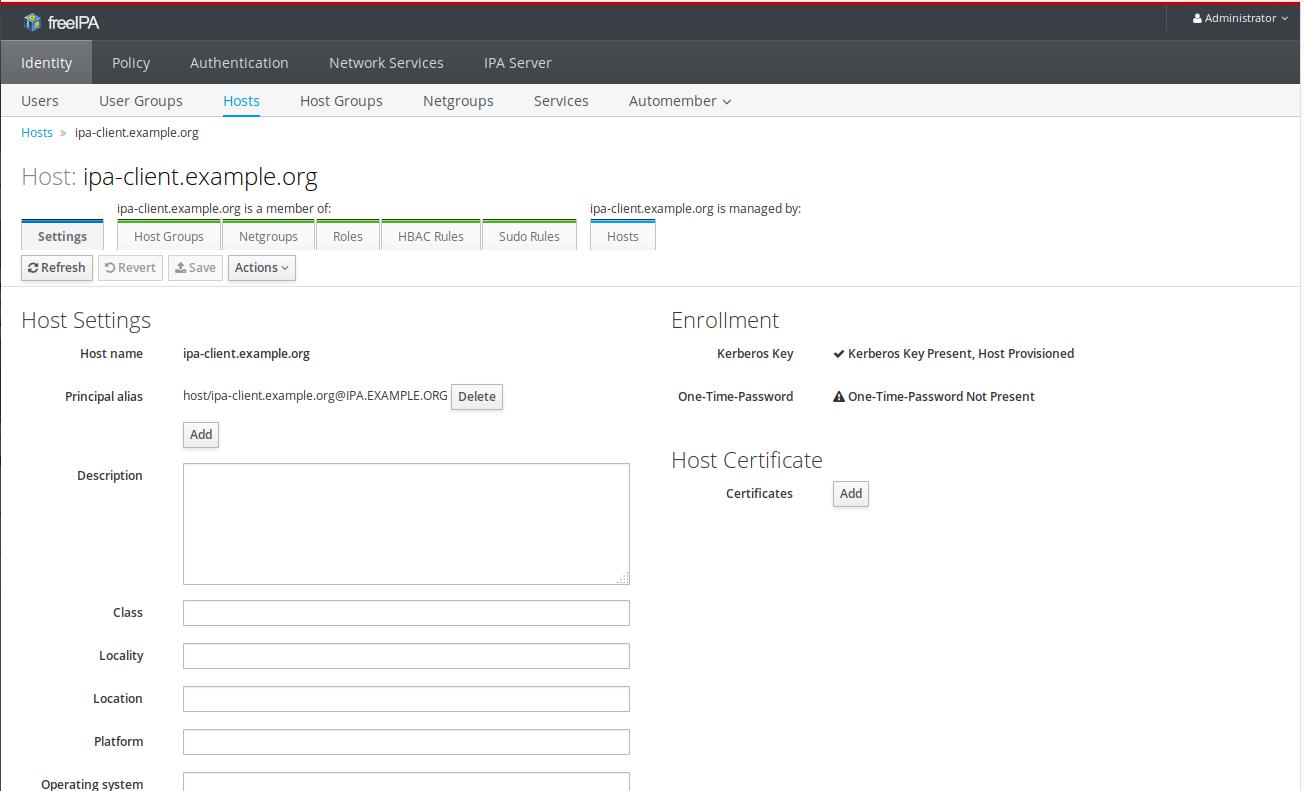Open the Netgroups membership tab
1304x791 pixels.
click(x=268, y=236)
